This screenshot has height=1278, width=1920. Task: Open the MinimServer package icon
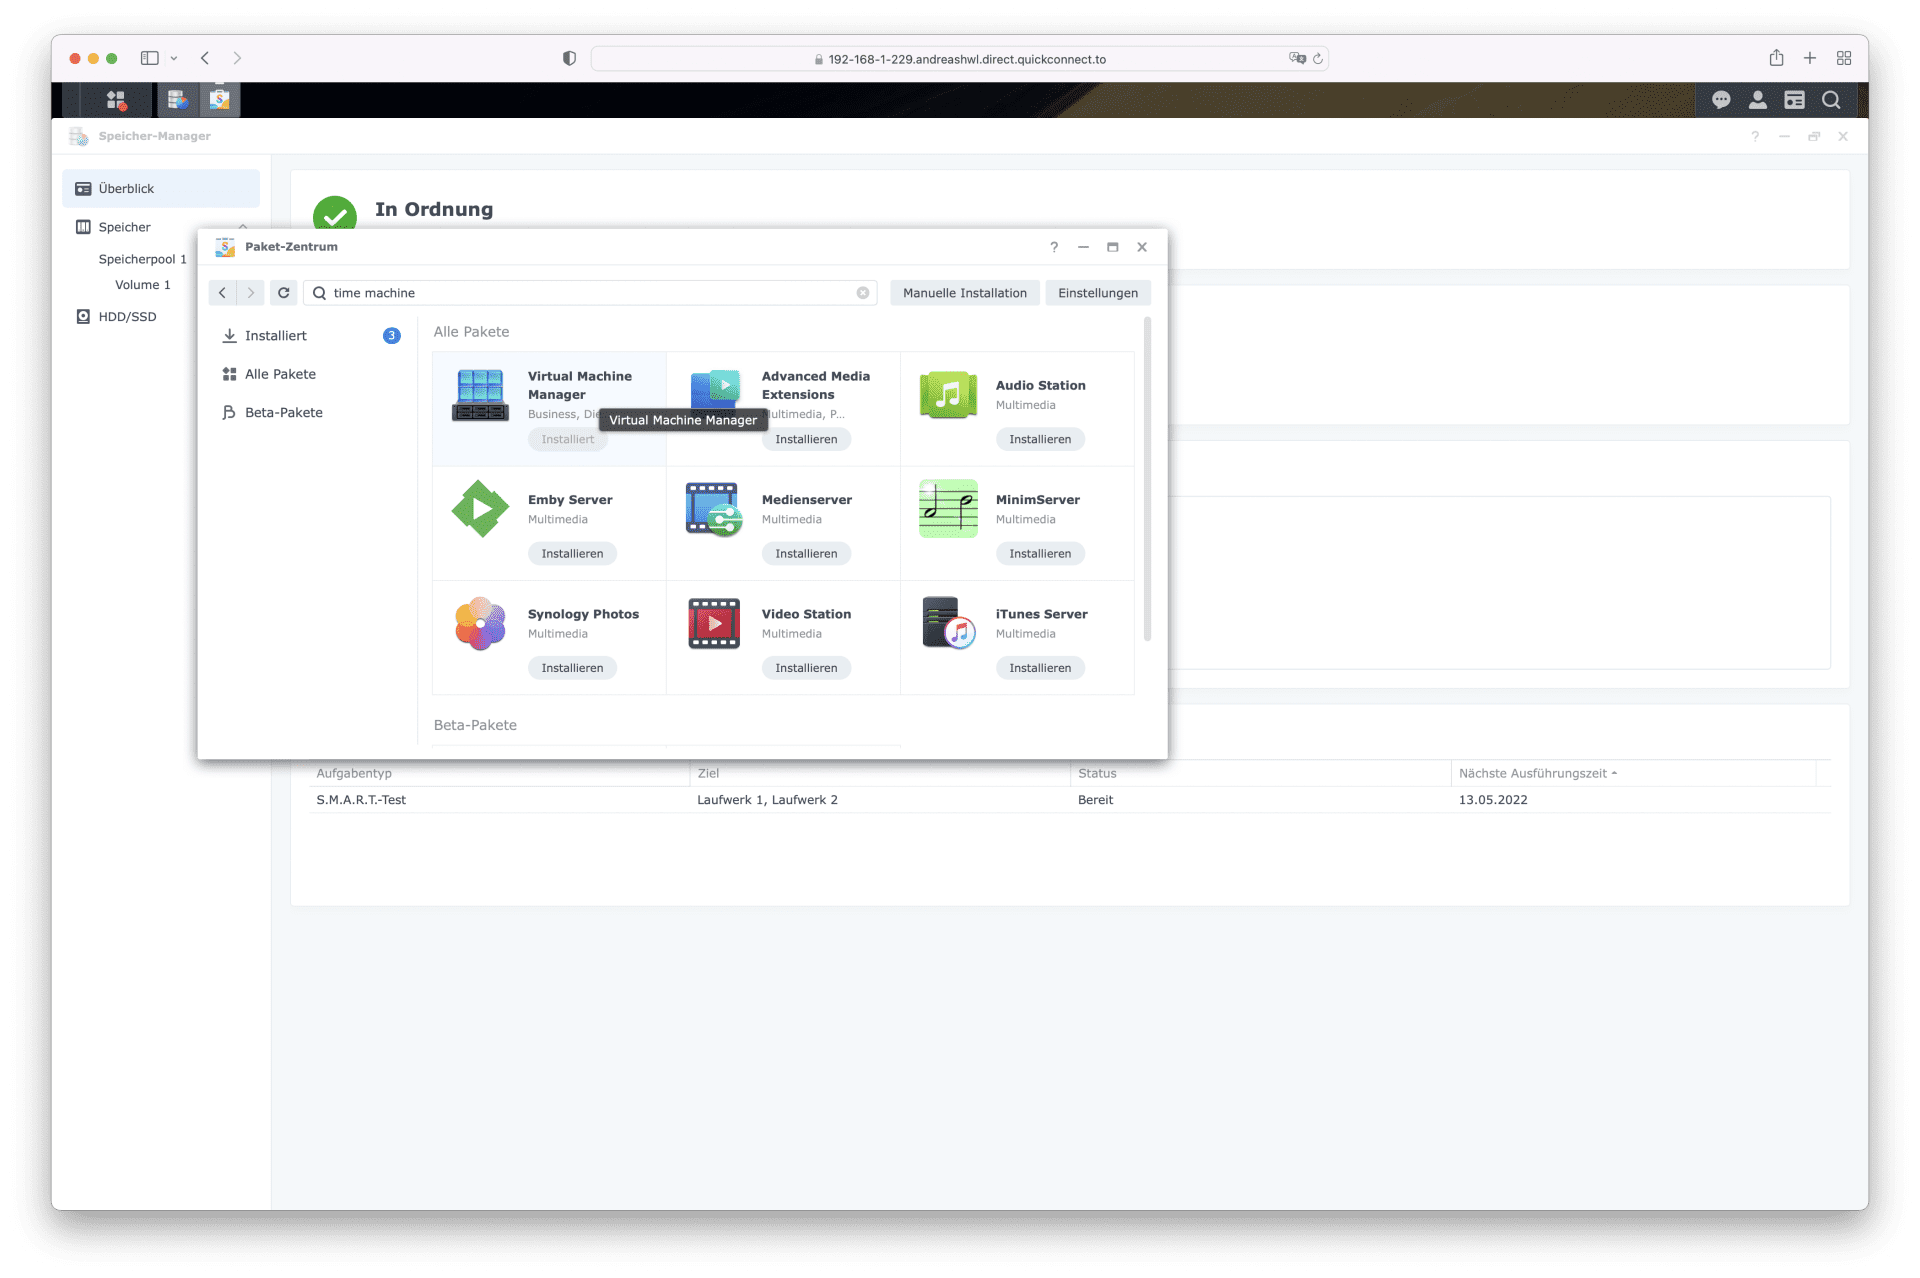coord(948,509)
